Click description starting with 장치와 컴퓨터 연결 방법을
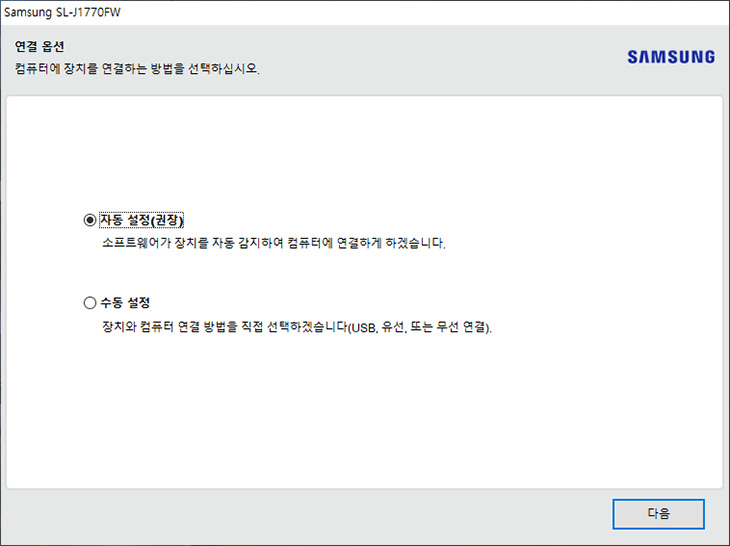The height and width of the screenshot is (546, 730). click(297, 327)
